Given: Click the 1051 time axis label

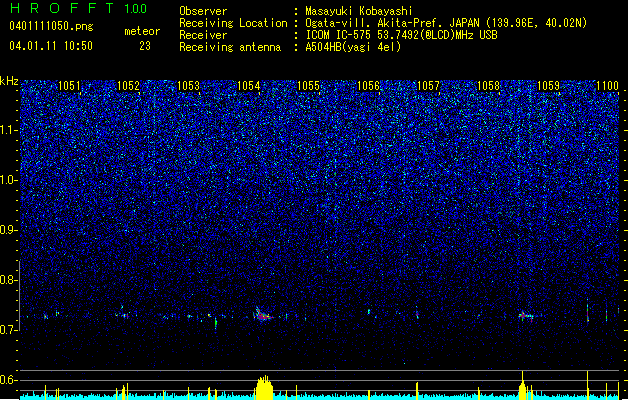Looking at the screenshot, I should 69,86.
